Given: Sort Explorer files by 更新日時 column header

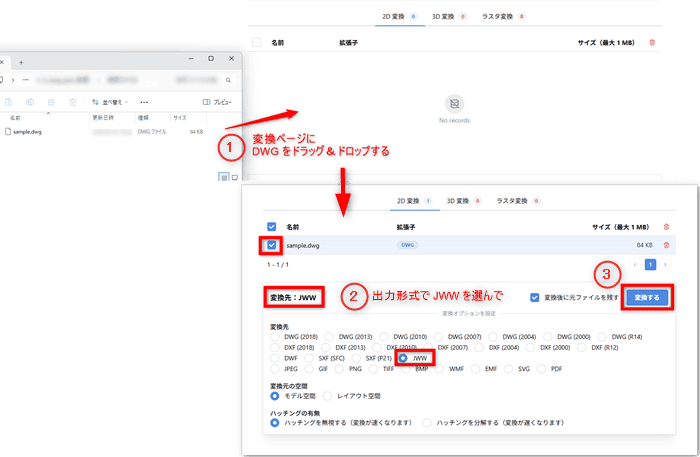Looking at the screenshot, I should 103,118.
